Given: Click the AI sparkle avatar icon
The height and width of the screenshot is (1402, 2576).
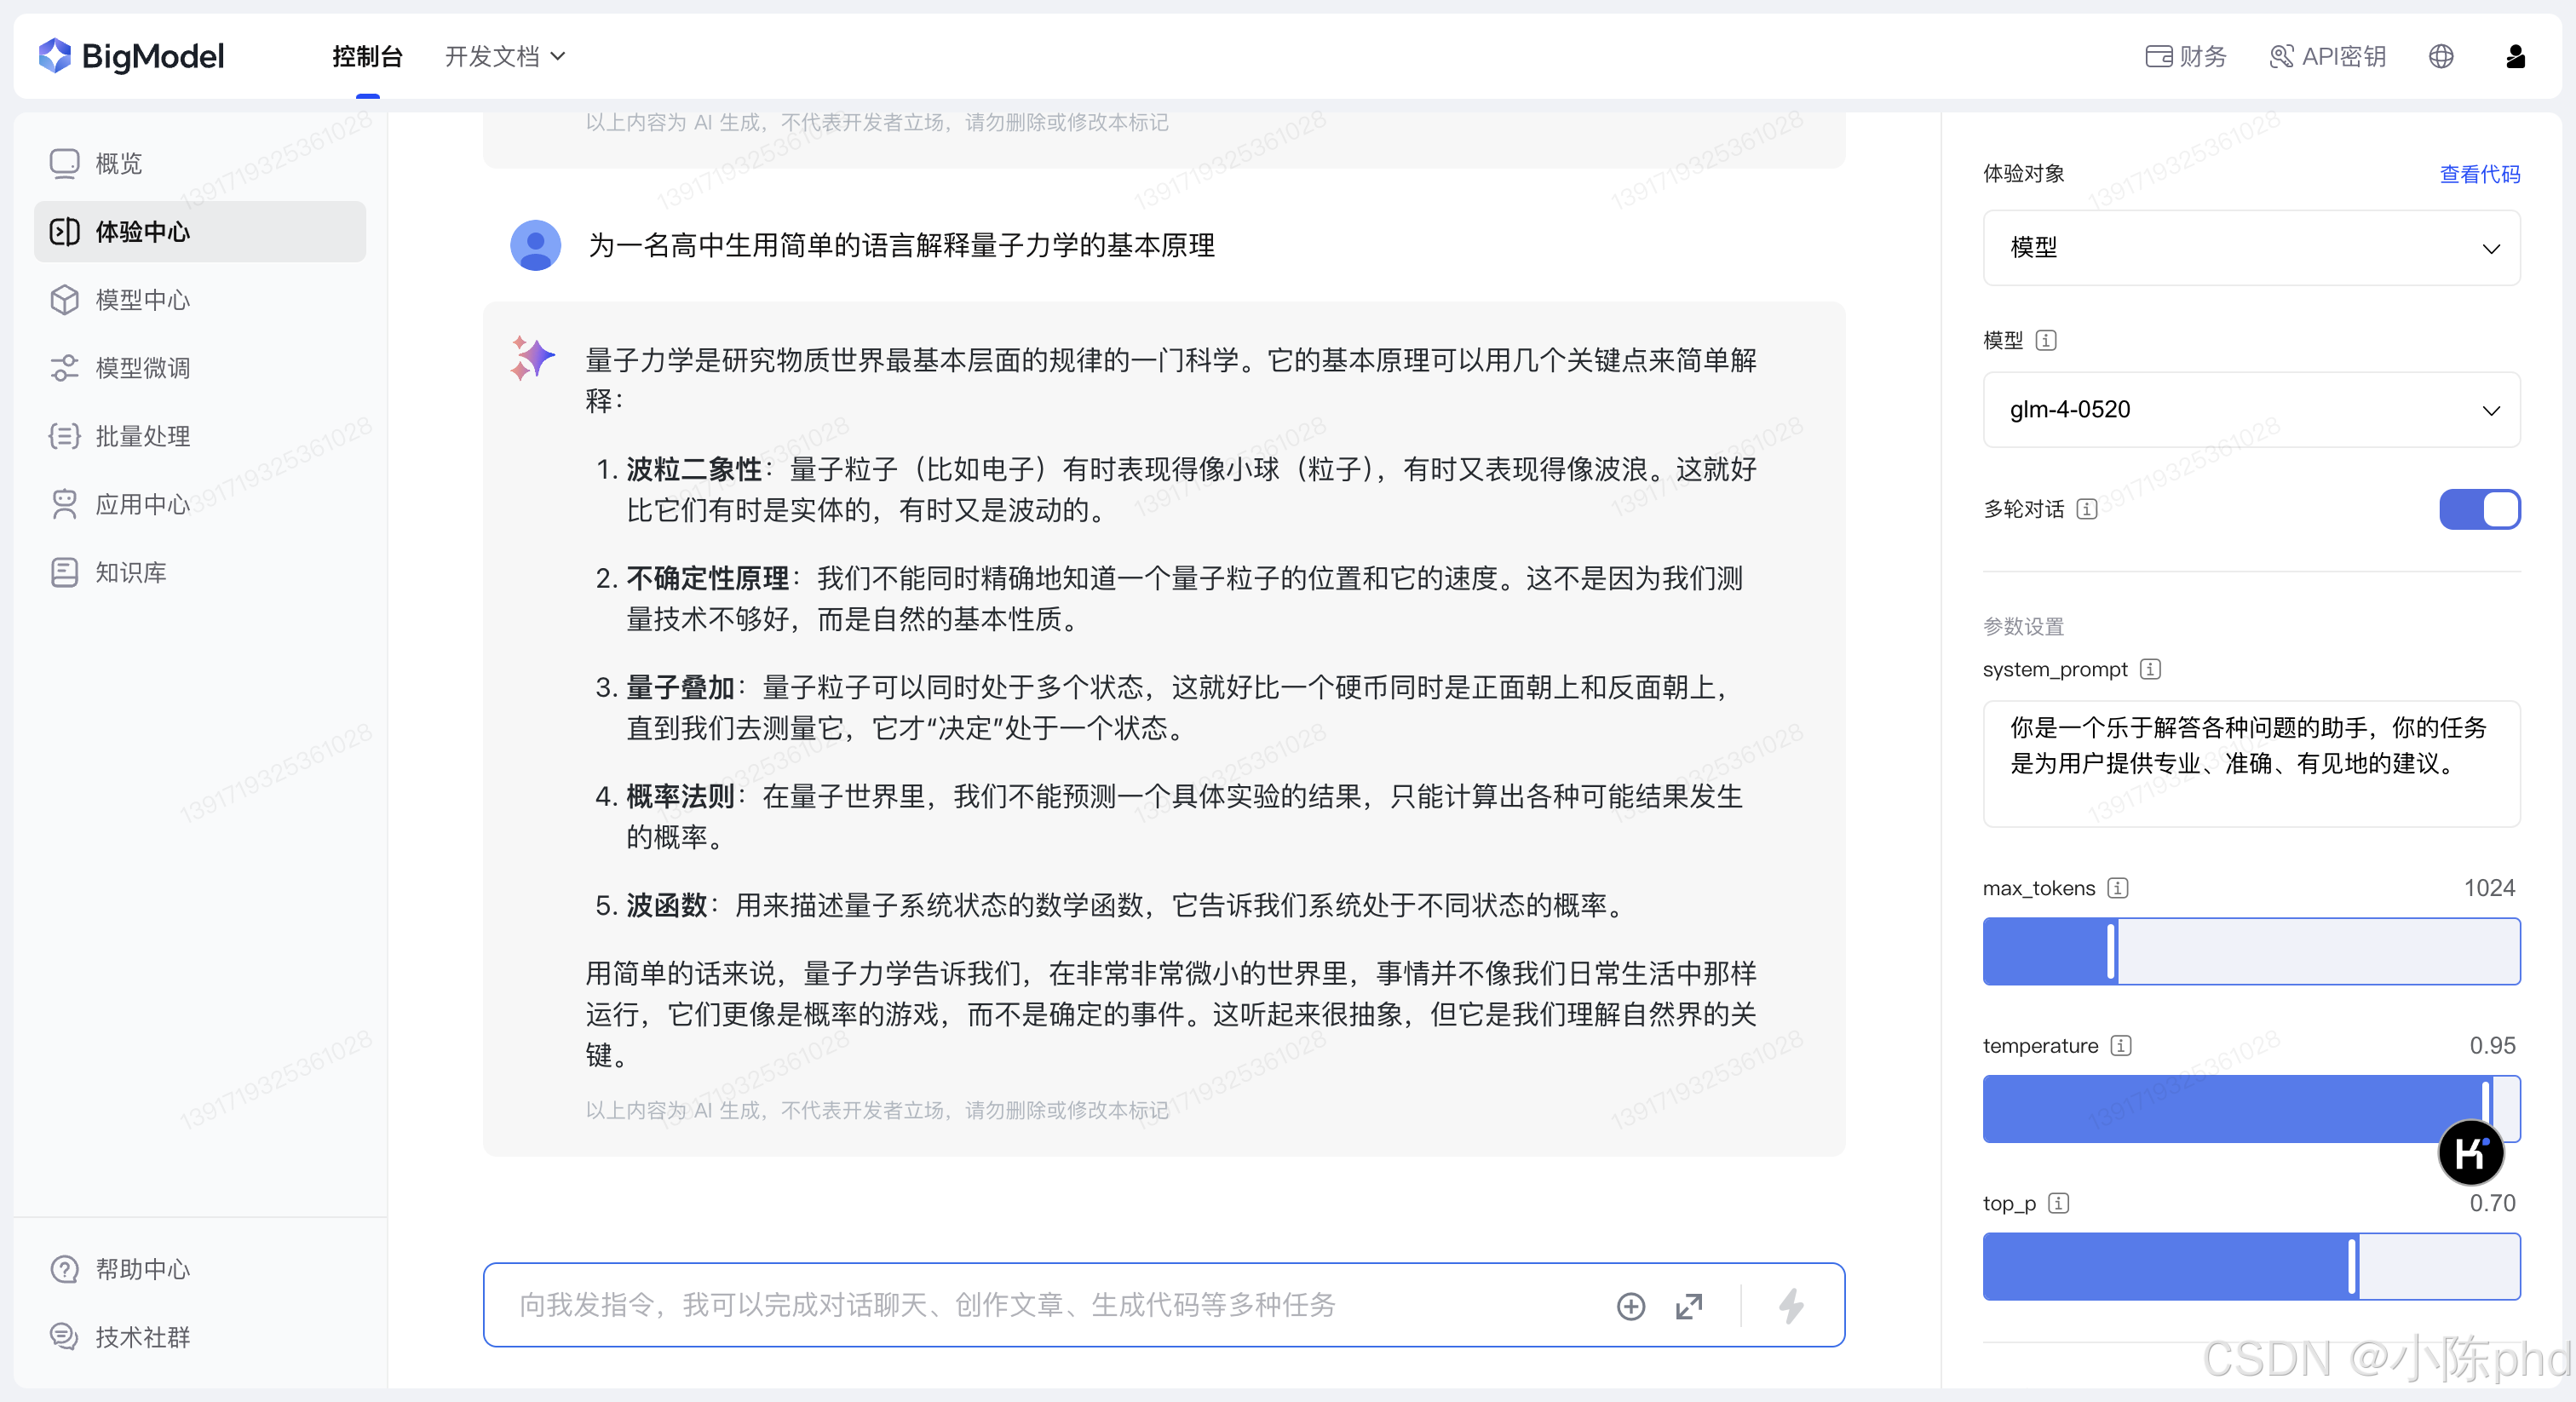Looking at the screenshot, I should pyautogui.click(x=532, y=358).
